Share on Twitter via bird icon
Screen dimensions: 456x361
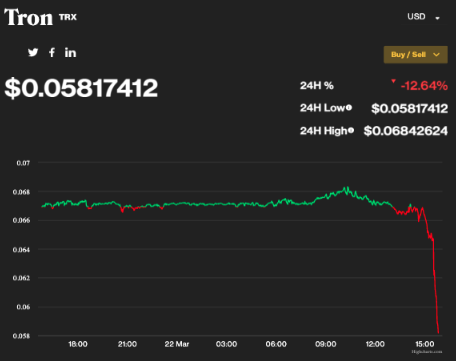point(33,53)
